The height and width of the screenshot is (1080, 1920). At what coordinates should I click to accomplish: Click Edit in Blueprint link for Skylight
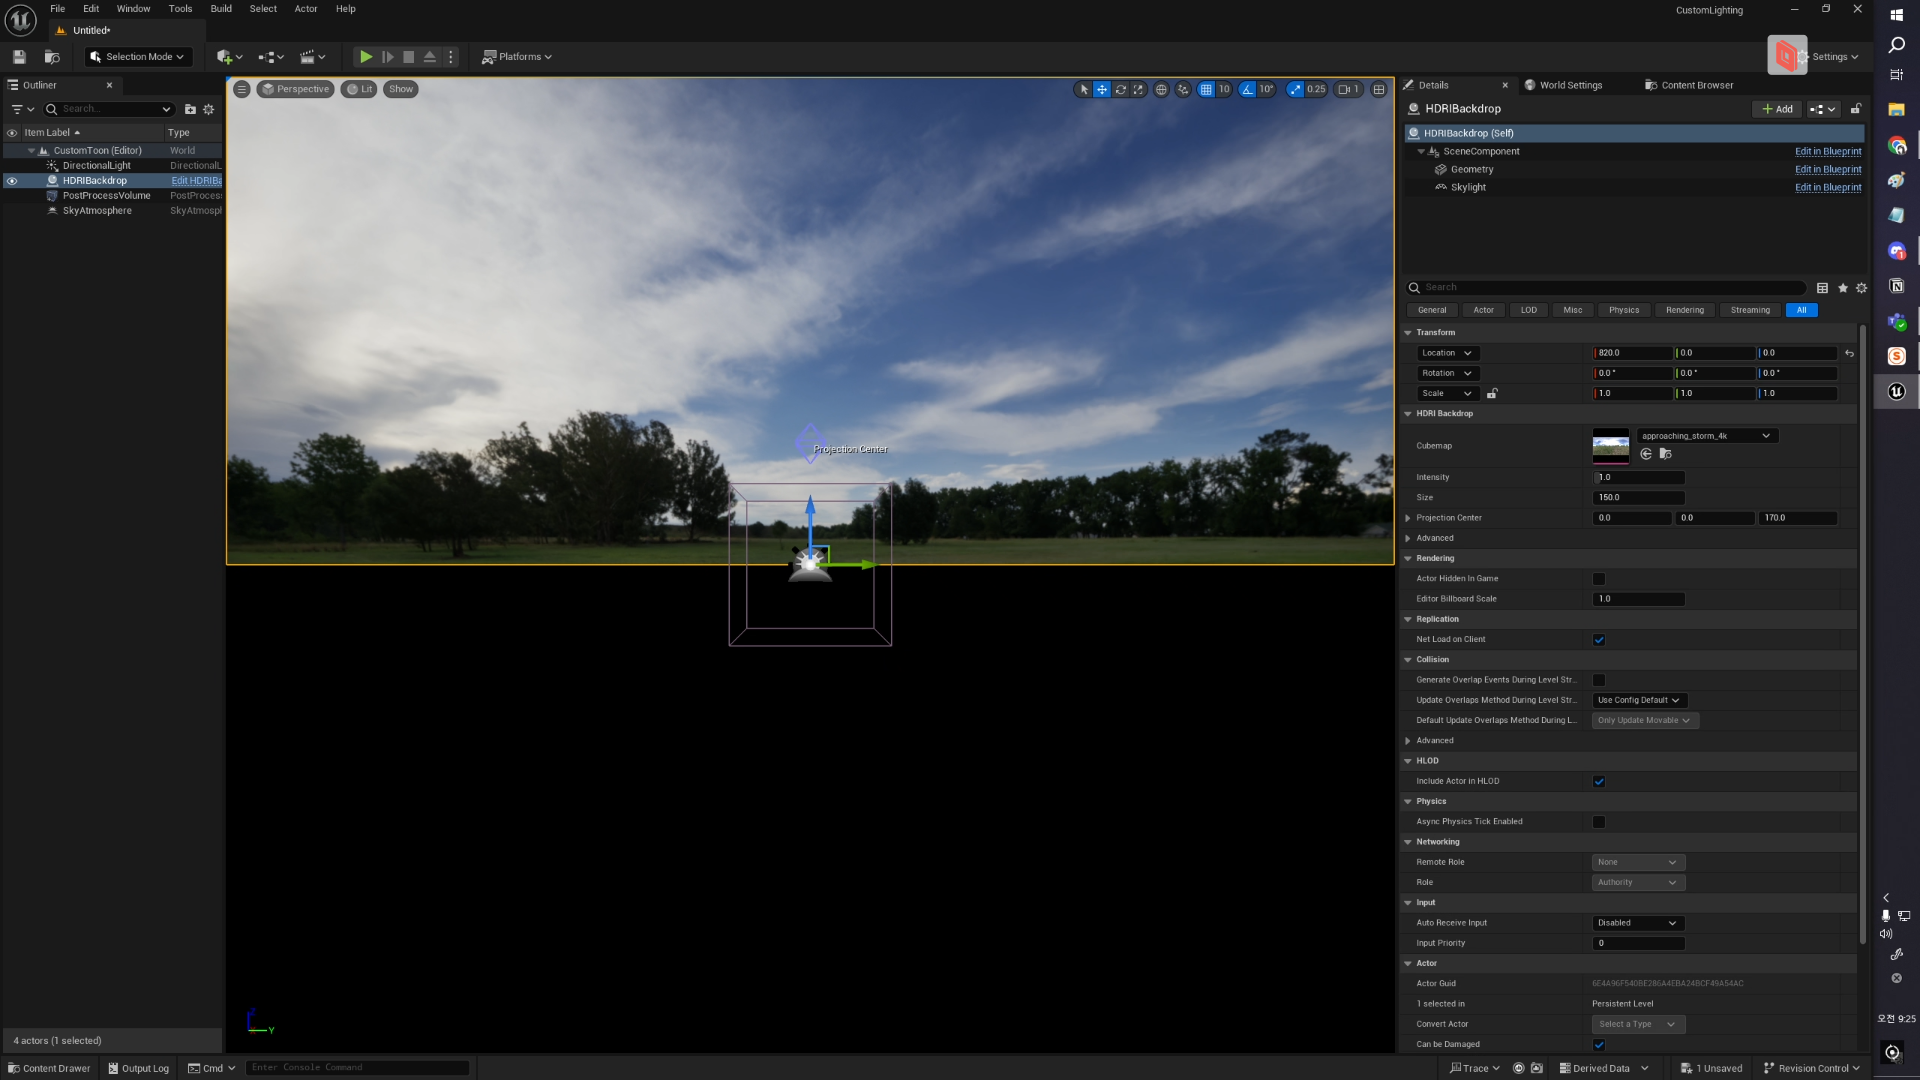[1827, 187]
